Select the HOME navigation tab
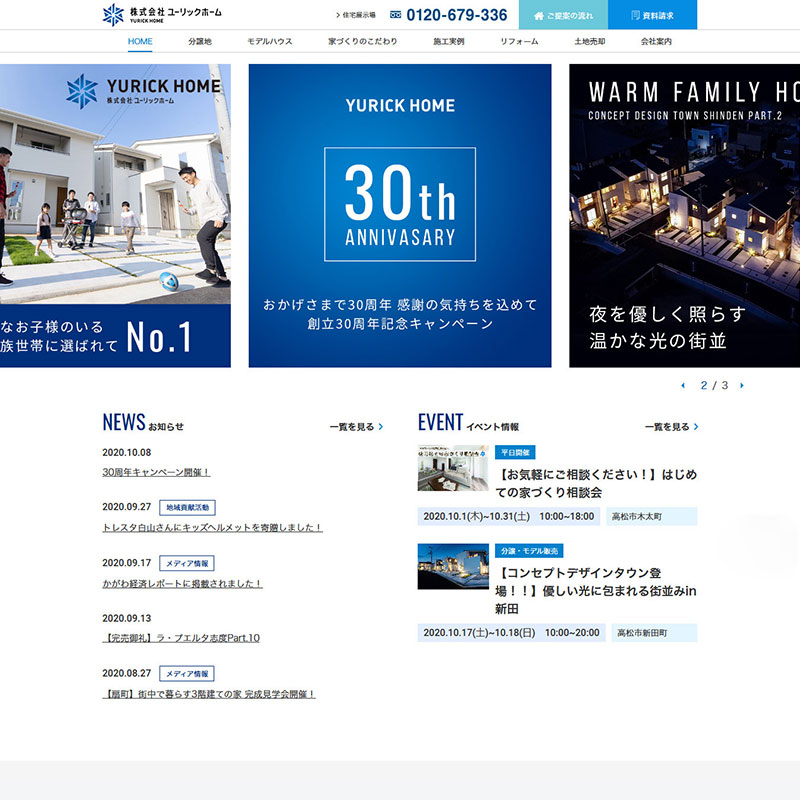Screen dimensions: 800x800 click(x=140, y=41)
